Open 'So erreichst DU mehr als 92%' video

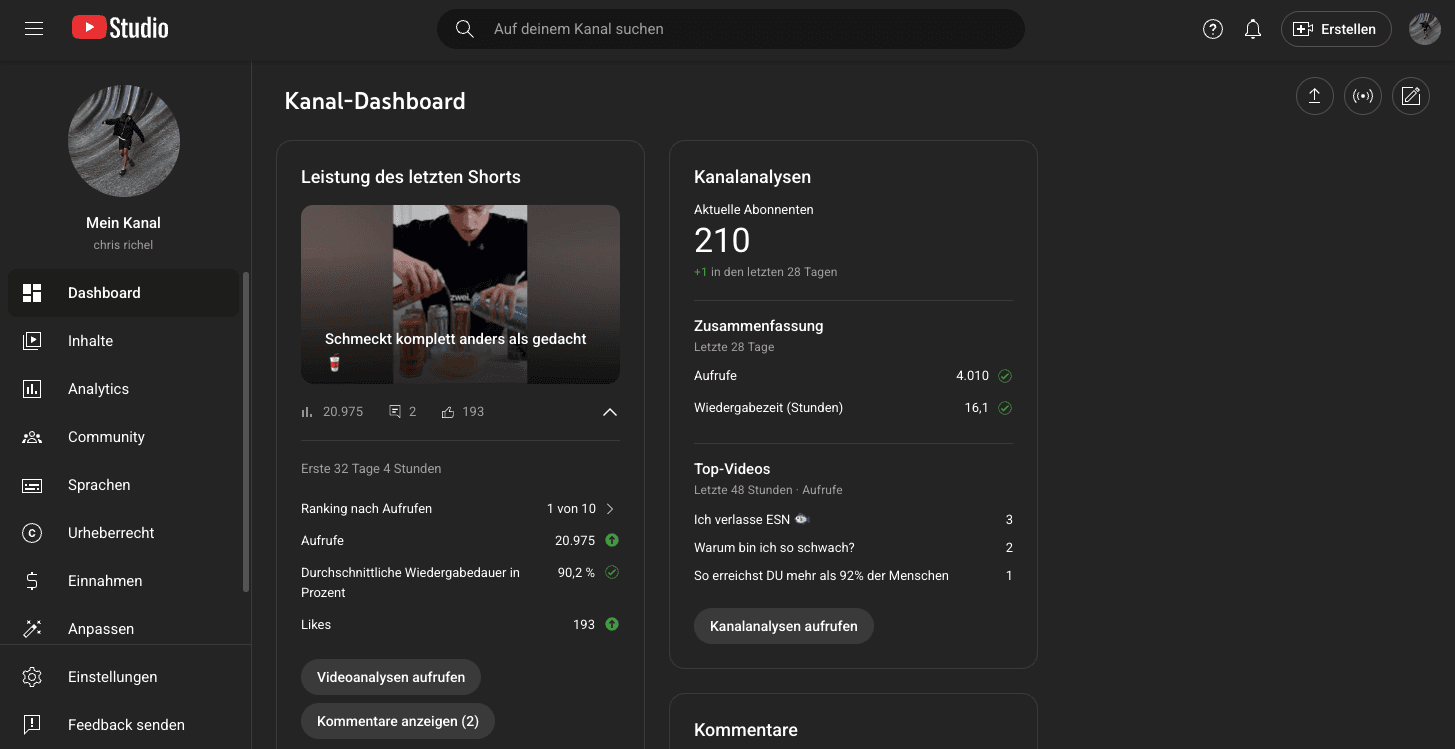821,576
